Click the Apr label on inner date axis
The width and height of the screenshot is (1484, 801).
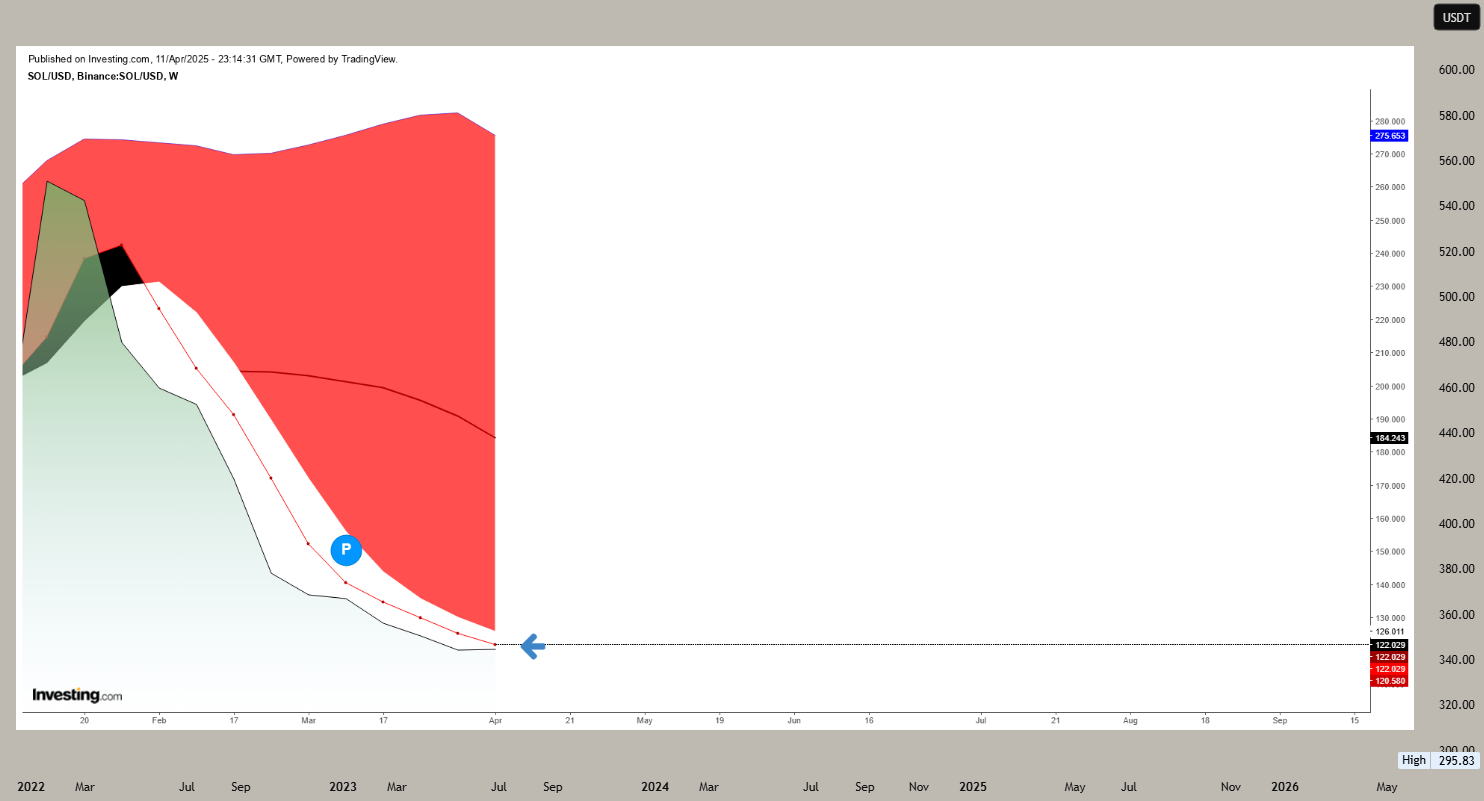(495, 719)
